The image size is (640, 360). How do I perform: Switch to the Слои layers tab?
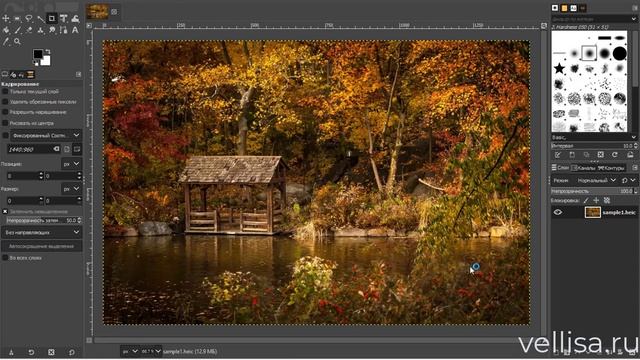[x=560, y=168]
